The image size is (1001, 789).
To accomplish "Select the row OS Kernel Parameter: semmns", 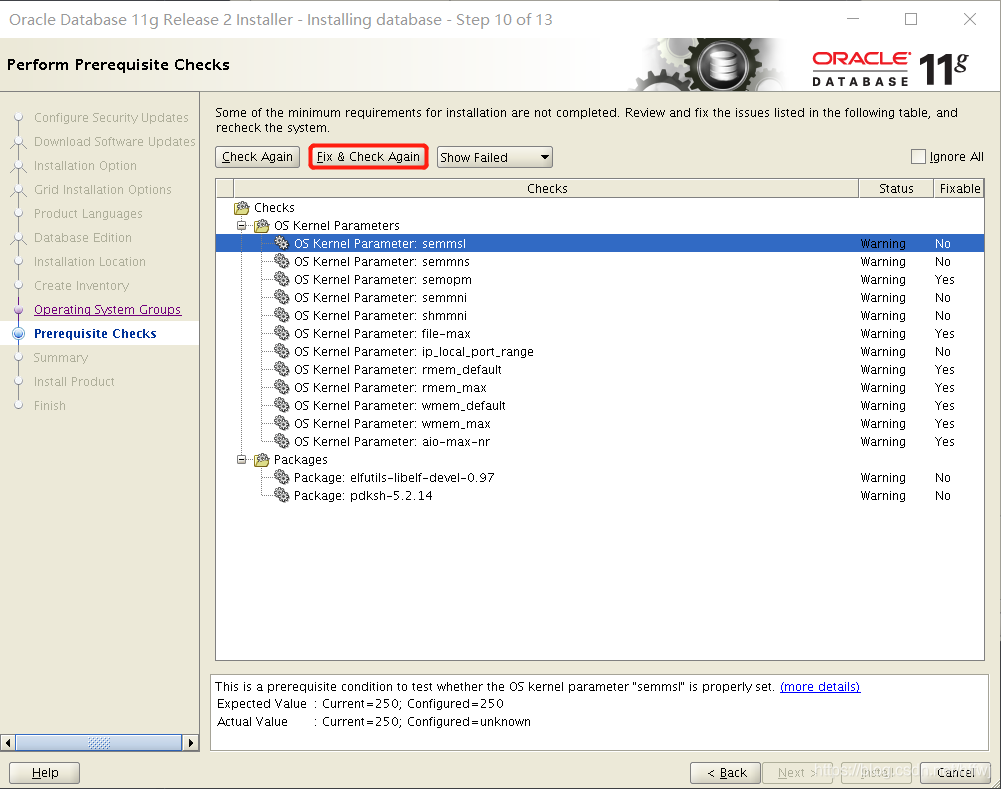I will pyautogui.click(x=600, y=261).
